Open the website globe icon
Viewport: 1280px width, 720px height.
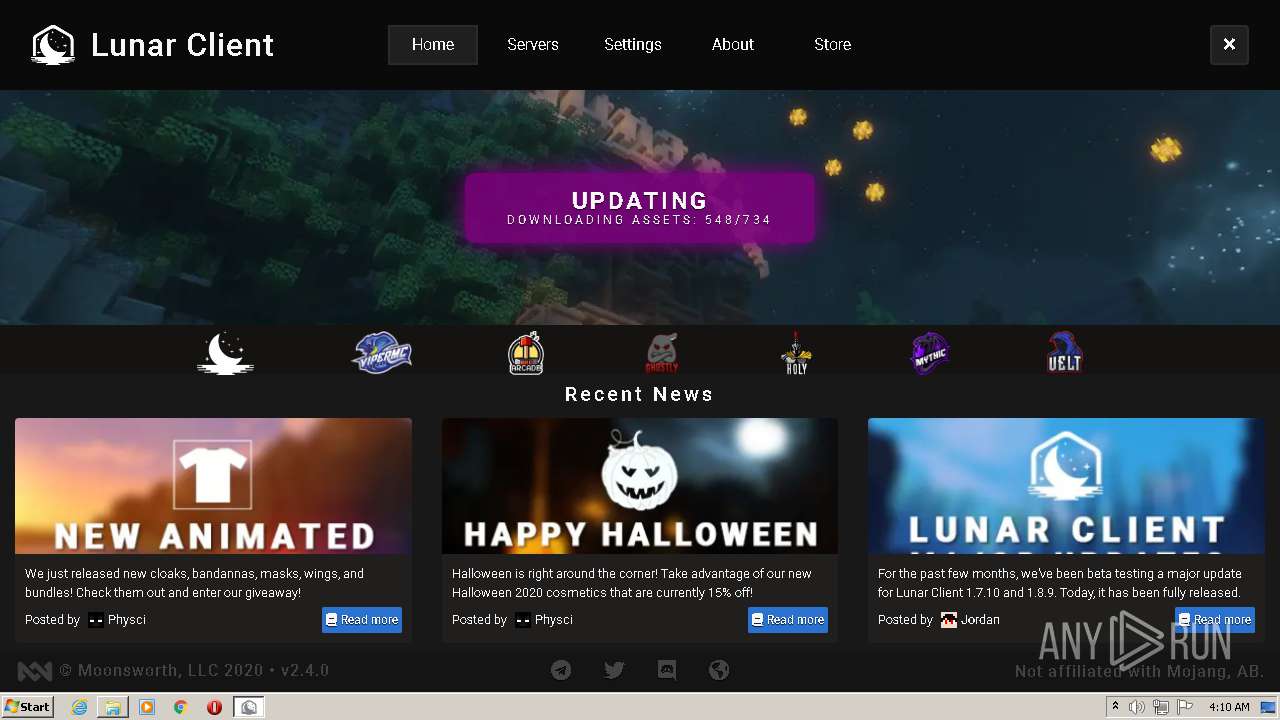point(719,670)
